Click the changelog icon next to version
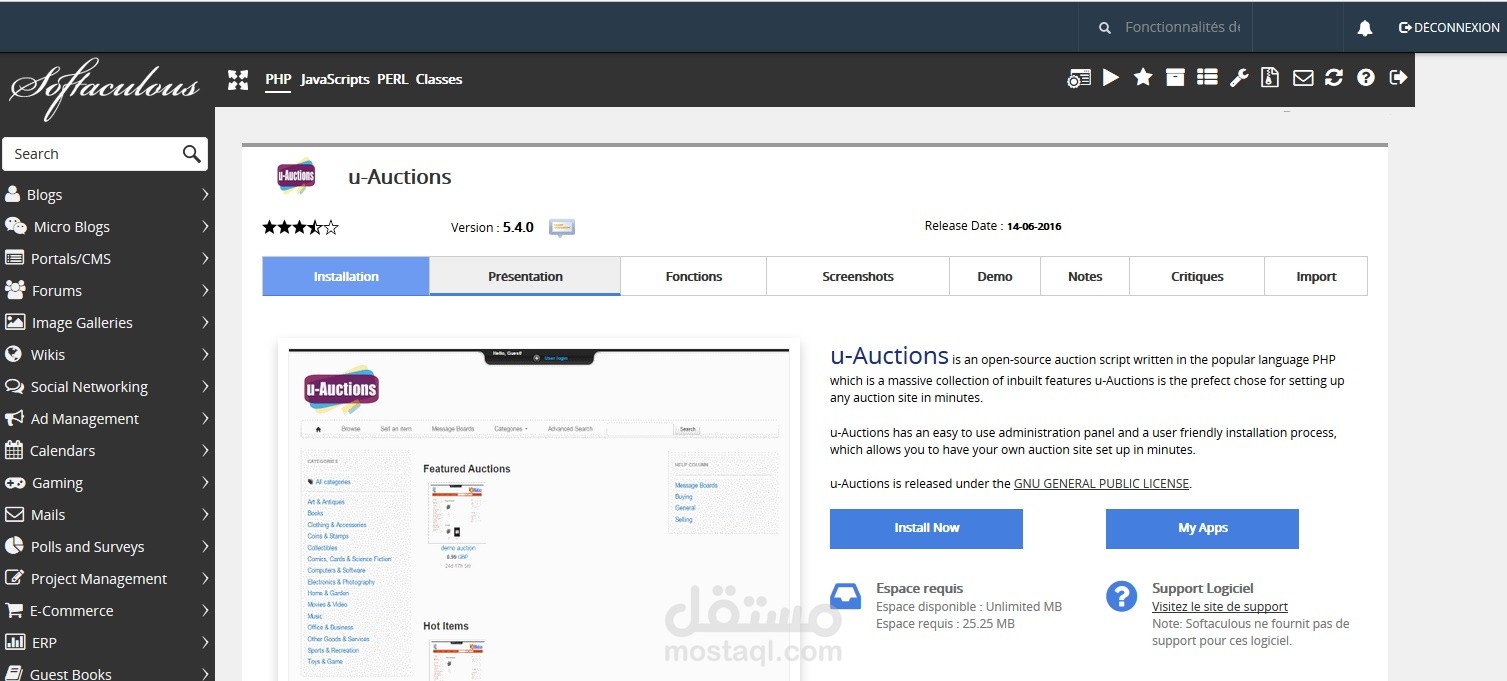The height and width of the screenshot is (681, 1507). click(x=562, y=228)
